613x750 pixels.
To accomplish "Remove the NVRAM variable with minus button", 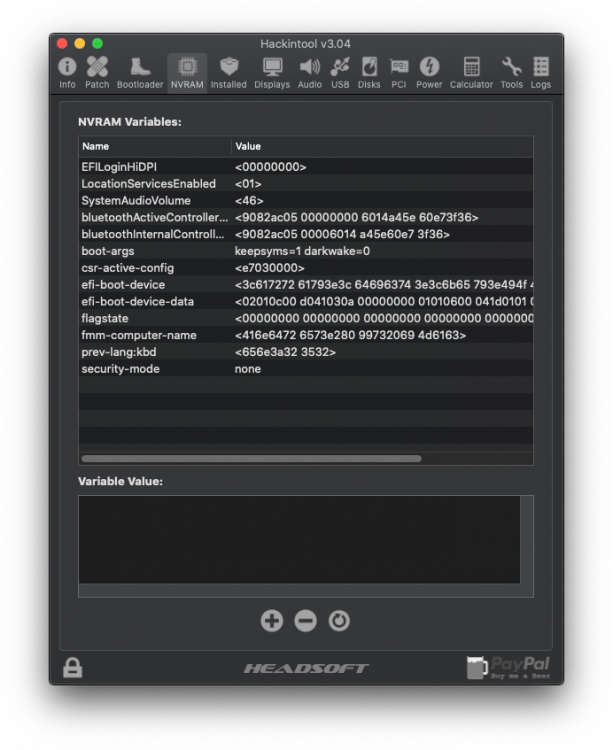I will click(306, 620).
